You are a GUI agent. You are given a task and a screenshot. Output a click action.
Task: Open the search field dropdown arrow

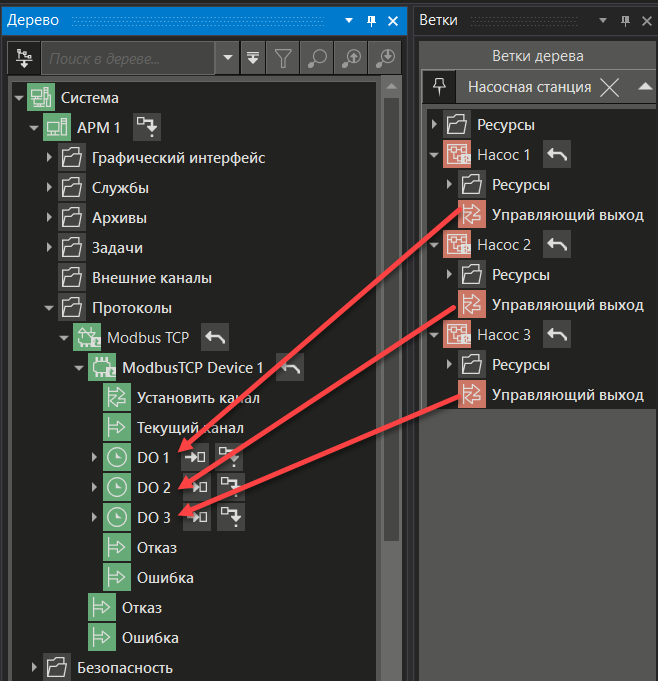pos(229,59)
